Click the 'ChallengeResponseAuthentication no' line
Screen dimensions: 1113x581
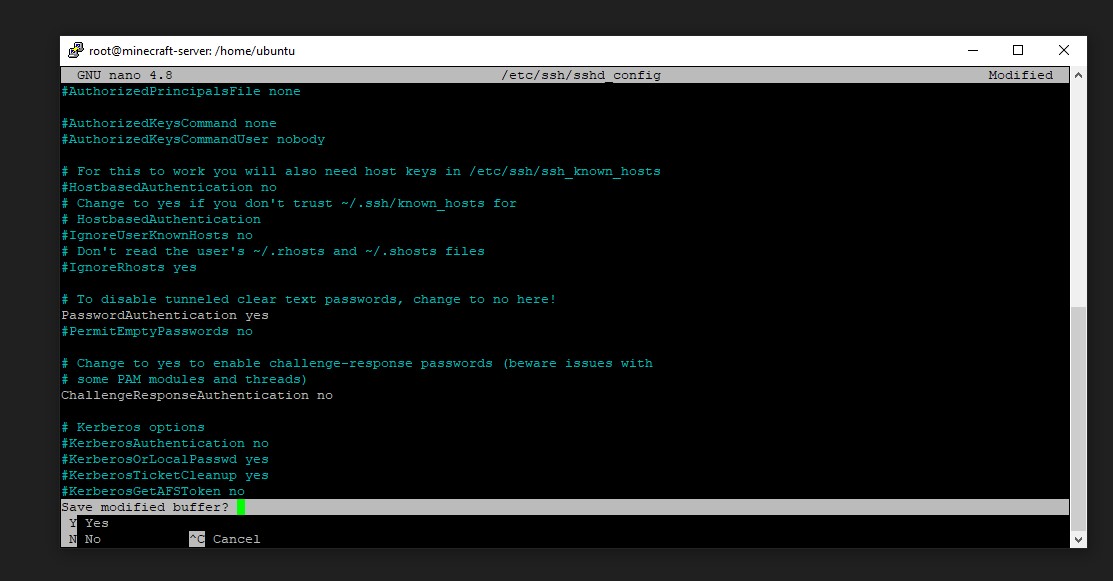click(197, 395)
